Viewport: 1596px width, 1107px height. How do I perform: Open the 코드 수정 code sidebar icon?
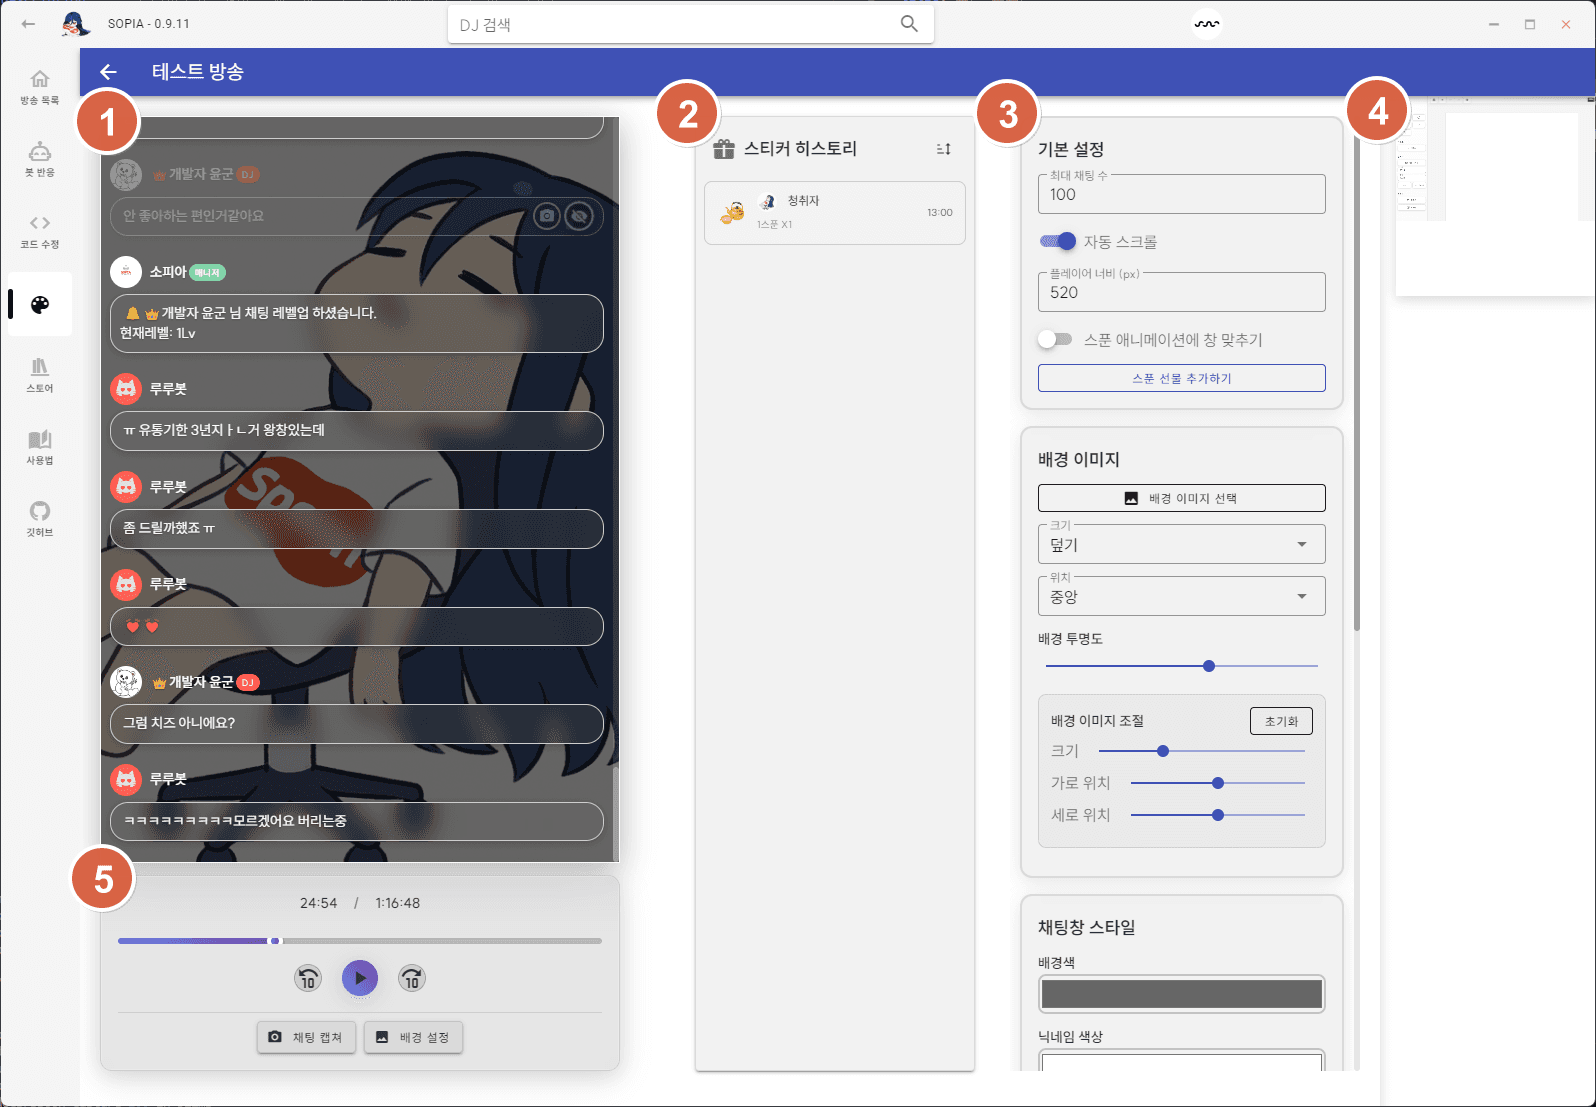pos(40,230)
